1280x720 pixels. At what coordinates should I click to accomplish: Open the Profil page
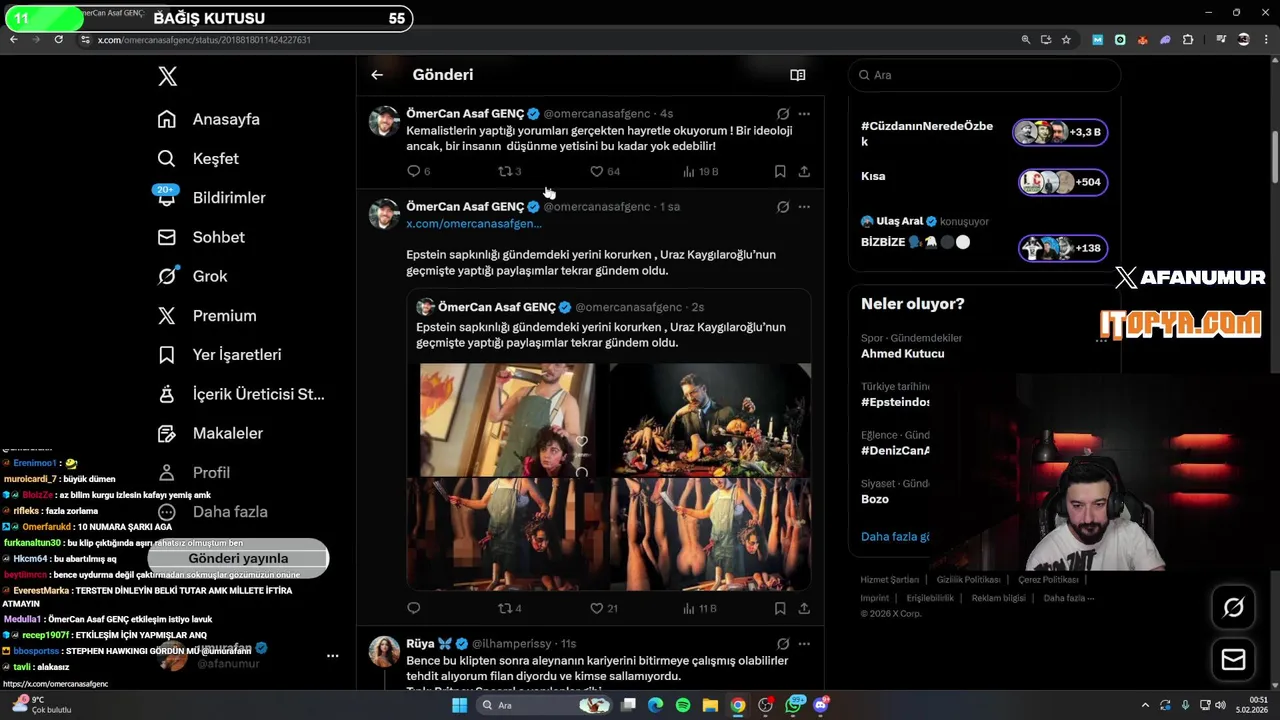pyautogui.click(x=194, y=472)
